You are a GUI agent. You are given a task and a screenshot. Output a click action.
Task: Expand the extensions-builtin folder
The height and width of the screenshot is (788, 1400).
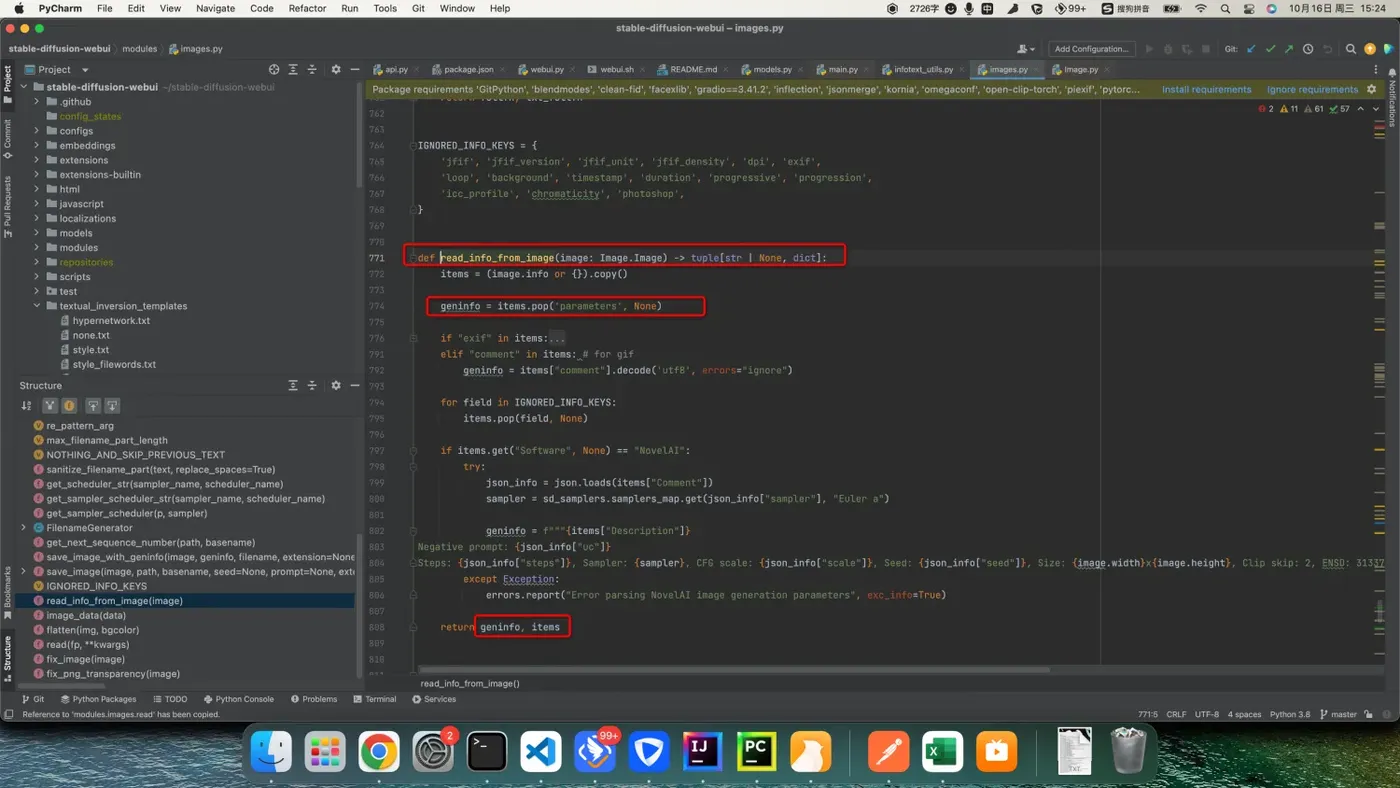pyautogui.click(x=37, y=174)
